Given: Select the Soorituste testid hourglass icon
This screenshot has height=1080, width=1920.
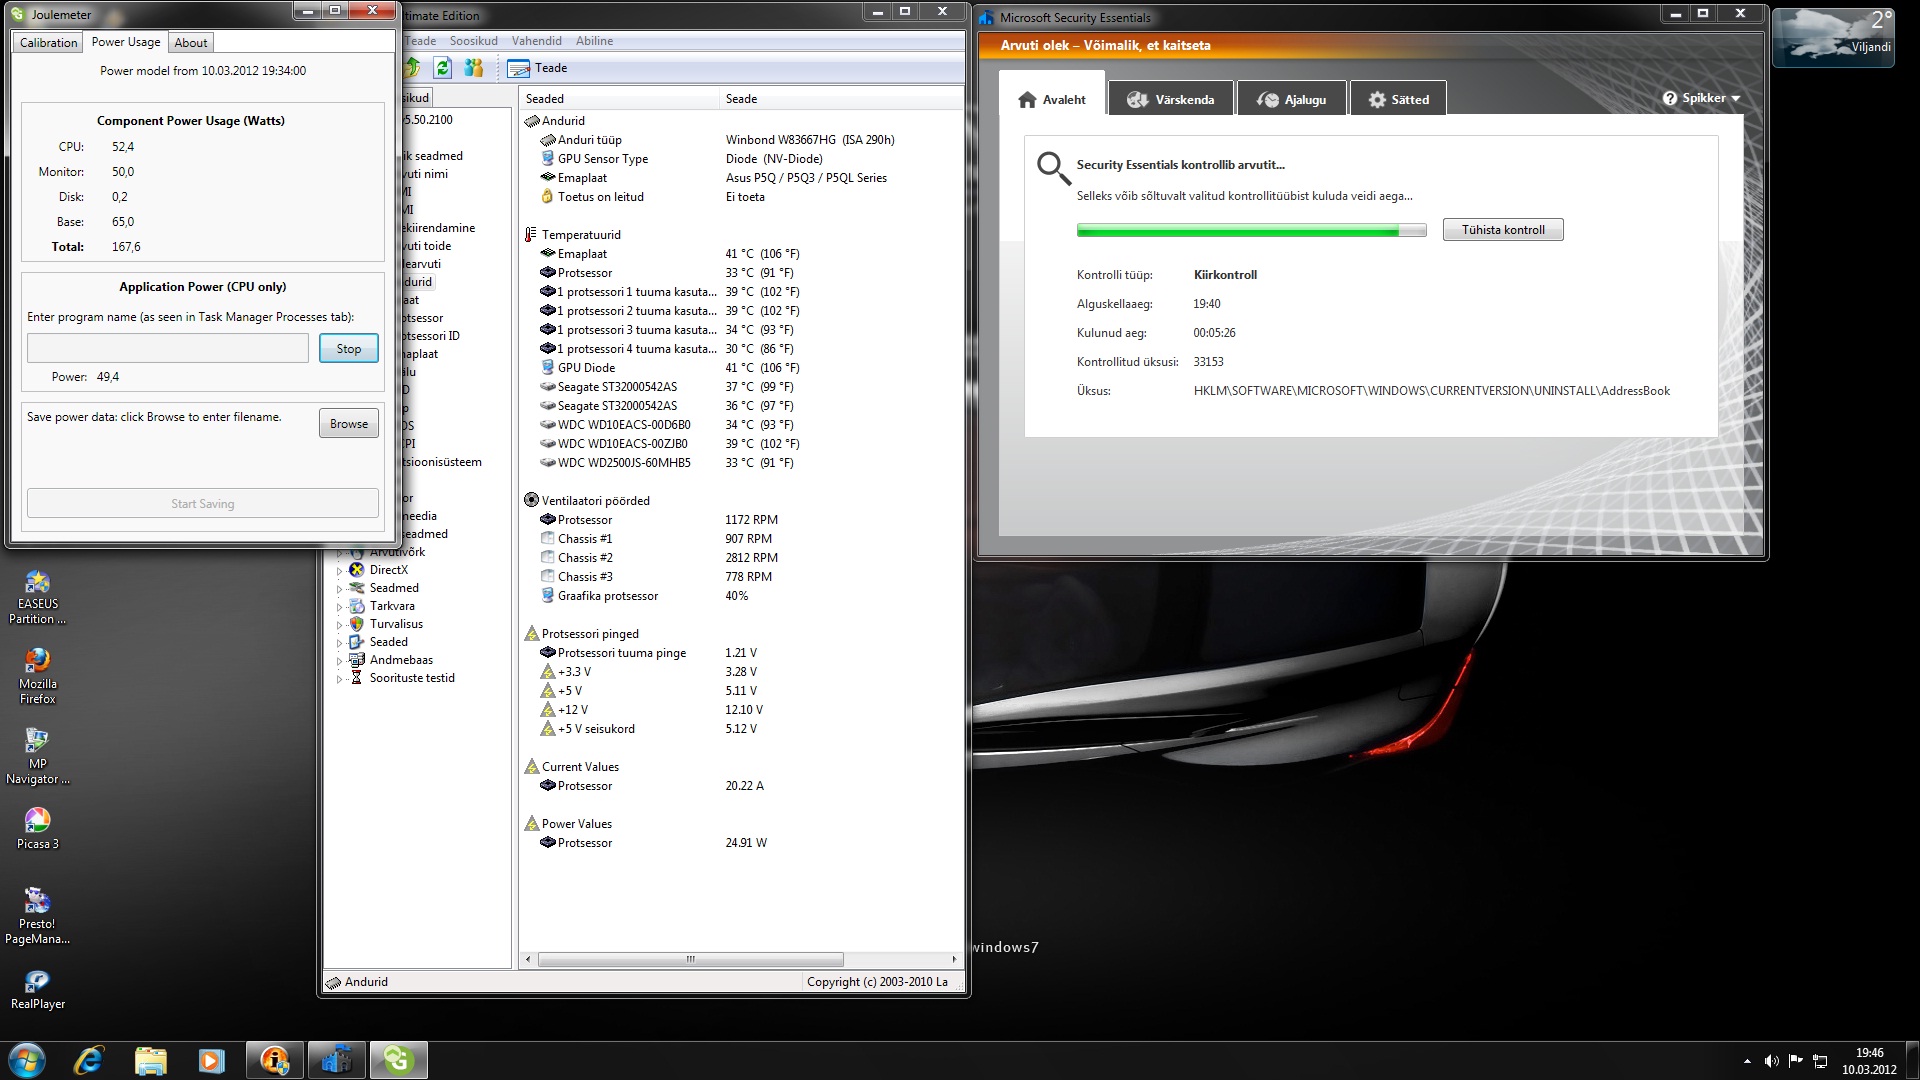Looking at the screenshot, I should point(356,678).
